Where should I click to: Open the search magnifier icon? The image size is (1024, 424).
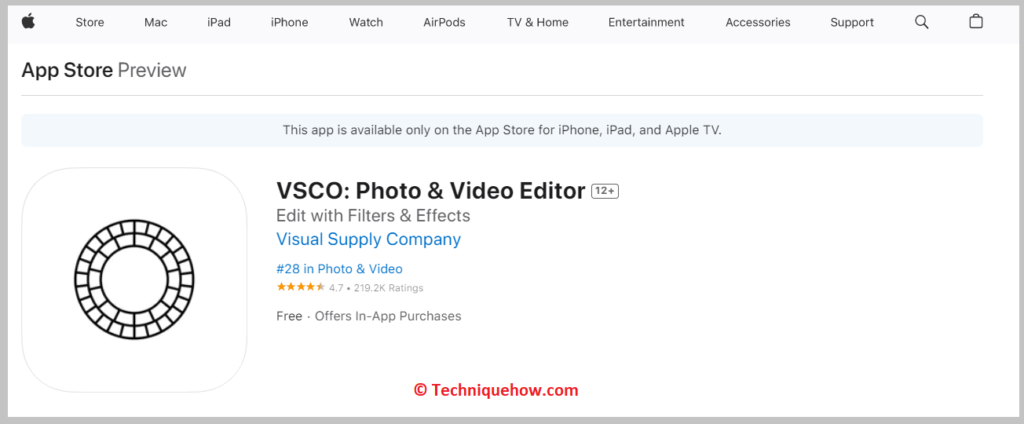pos(921,22)
